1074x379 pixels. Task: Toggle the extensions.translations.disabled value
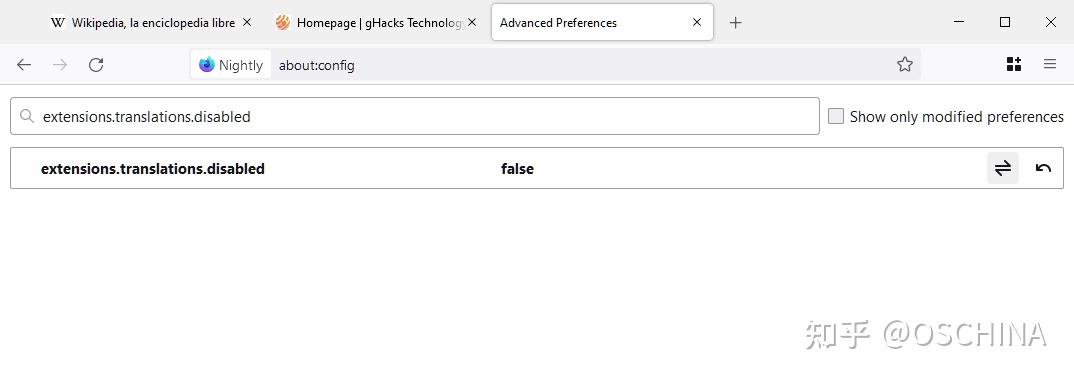(1003, 169)
